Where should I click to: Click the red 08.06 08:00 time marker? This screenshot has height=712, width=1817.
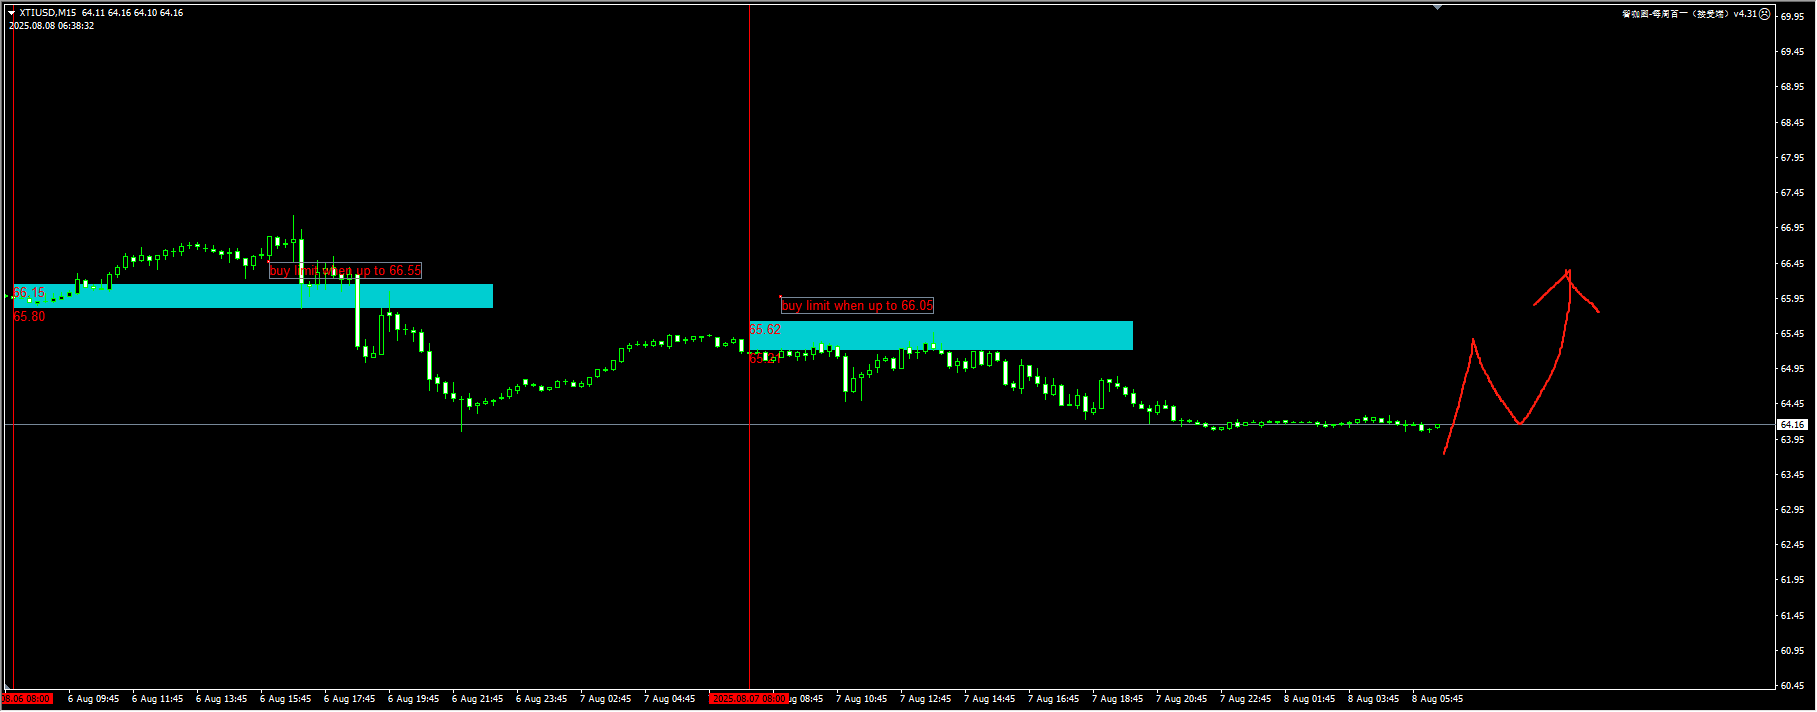28,699
